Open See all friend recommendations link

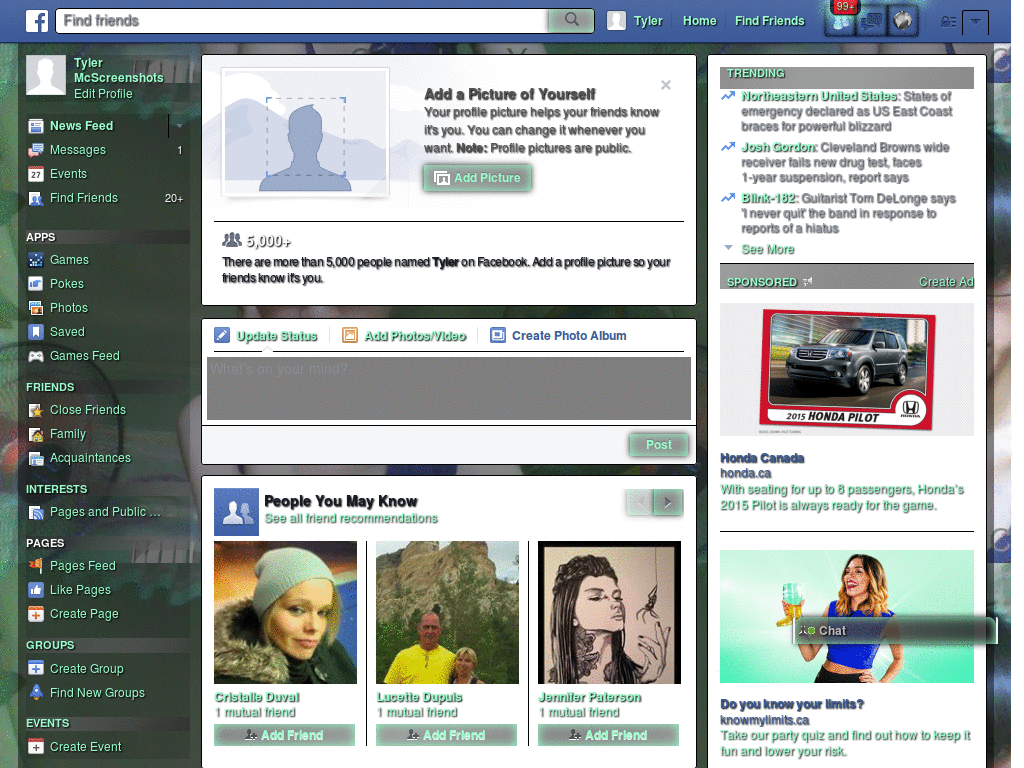[351, 519]
